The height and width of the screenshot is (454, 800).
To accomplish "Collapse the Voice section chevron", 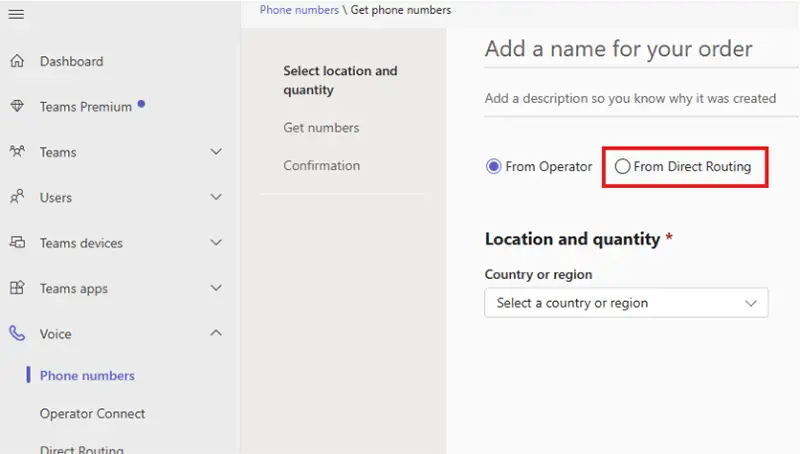I will tap(216, 333).
